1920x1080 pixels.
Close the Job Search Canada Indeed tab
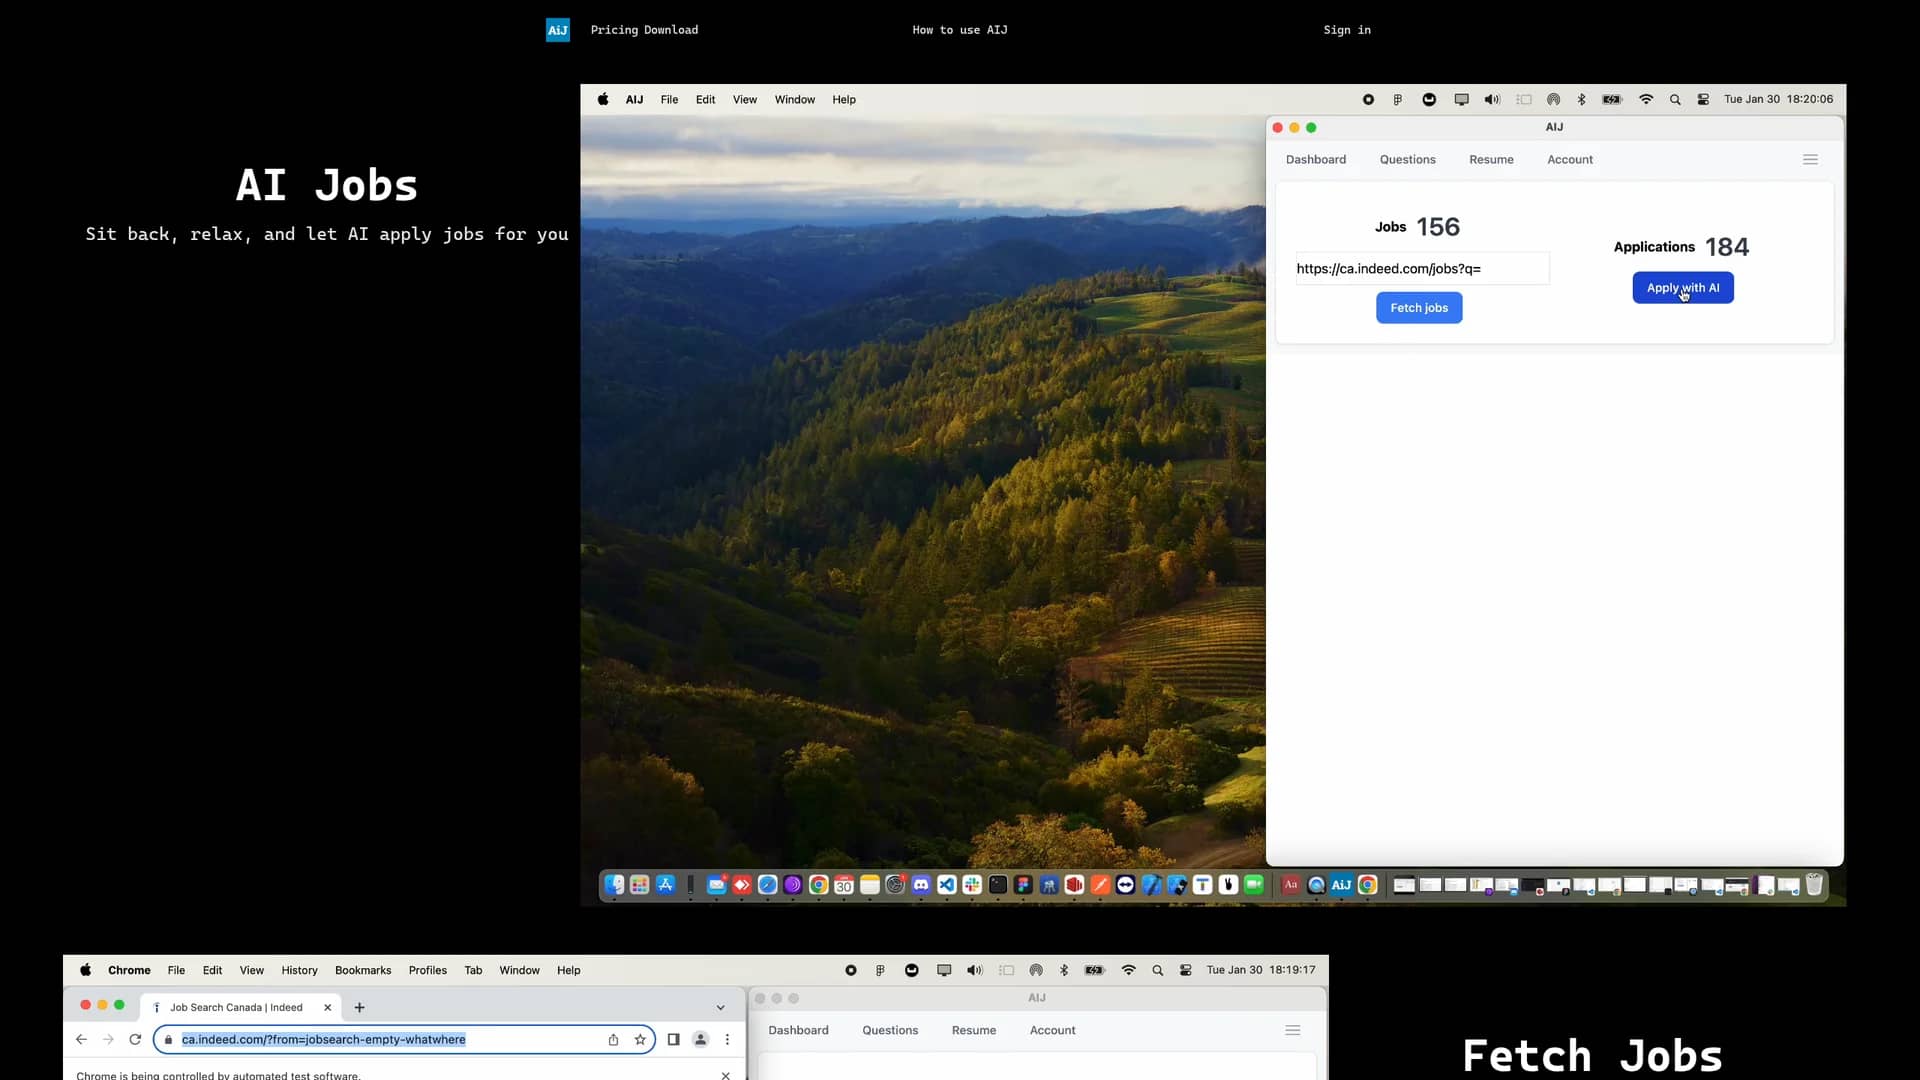[327, 1008]
